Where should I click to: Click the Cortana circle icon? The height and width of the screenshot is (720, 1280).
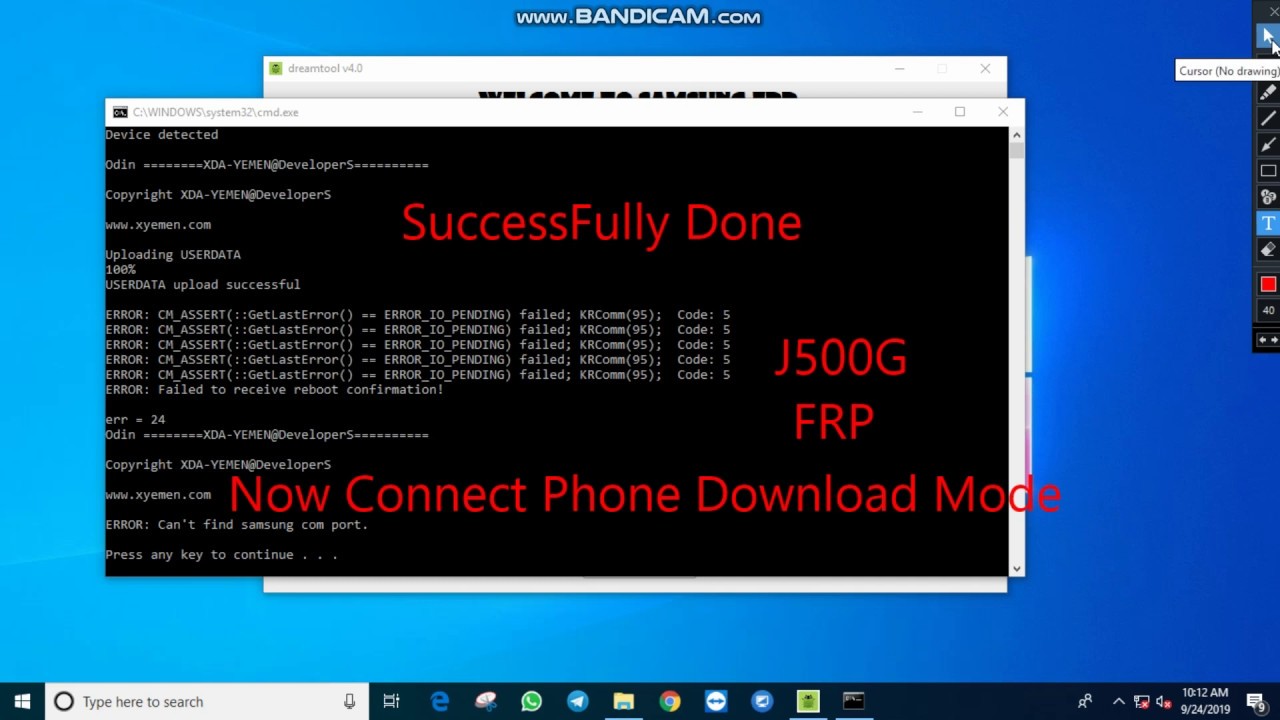click(x=64, y=702)
